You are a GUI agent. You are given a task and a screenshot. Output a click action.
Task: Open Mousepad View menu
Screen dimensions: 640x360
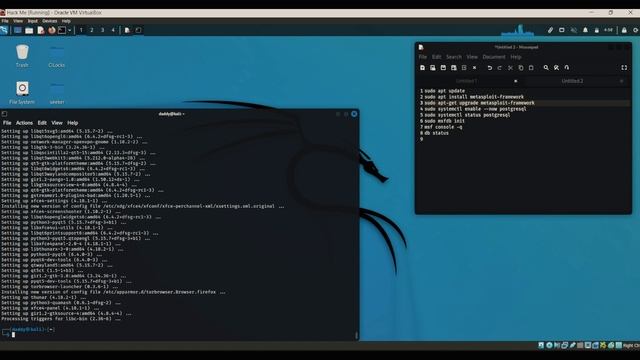click(x=472, y=57)
